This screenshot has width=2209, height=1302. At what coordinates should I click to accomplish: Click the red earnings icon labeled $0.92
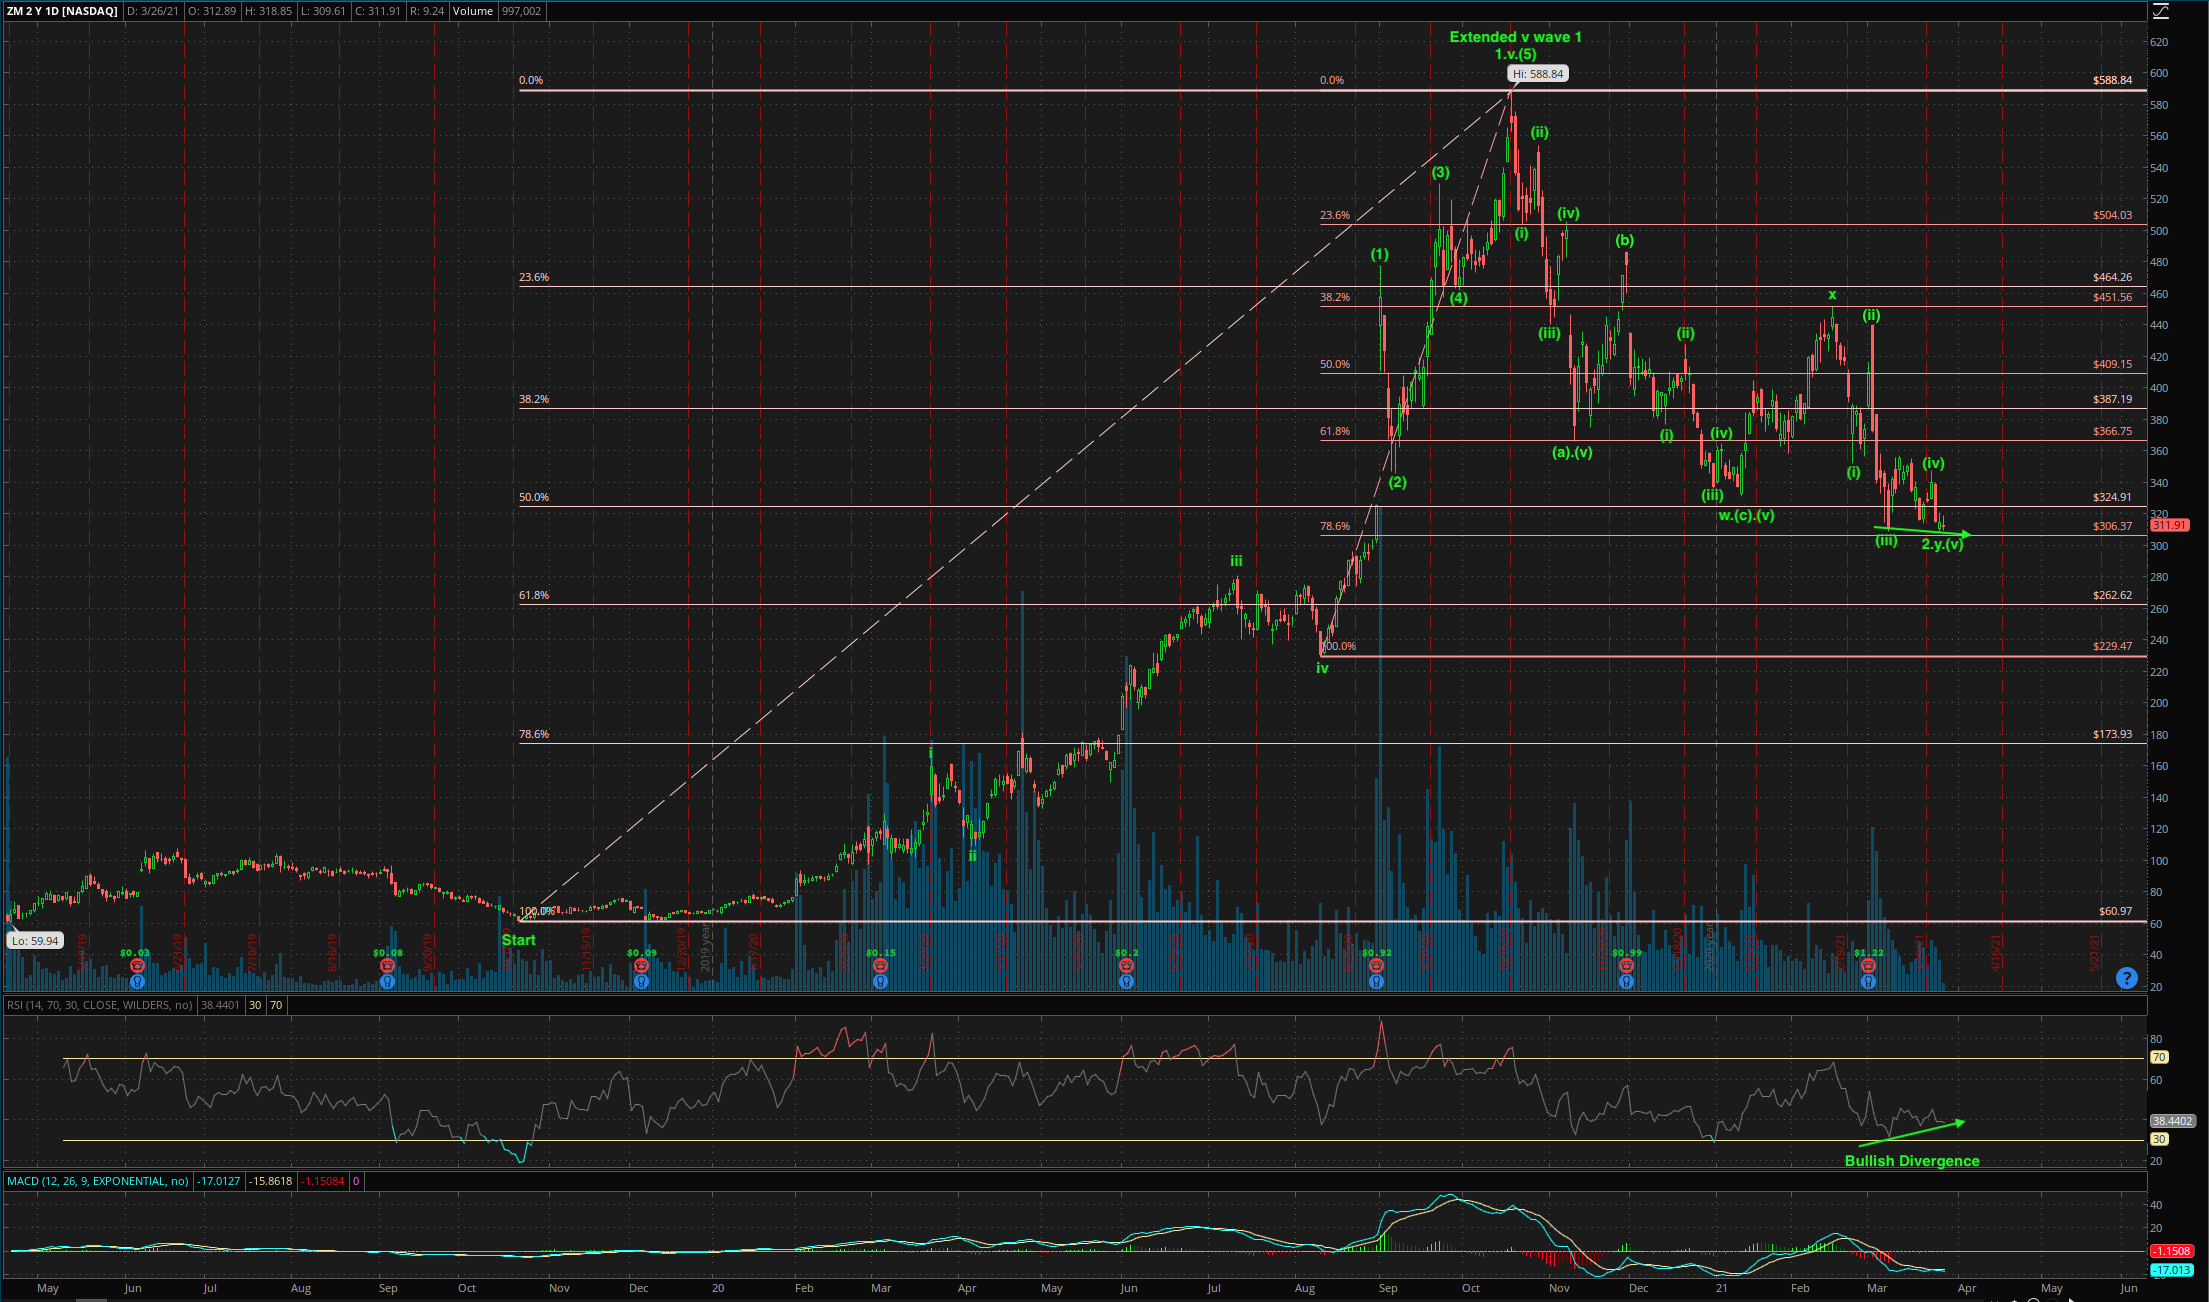point(1376,966)
